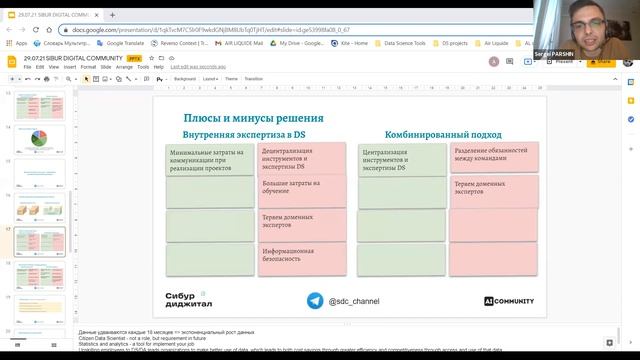The image size is (640, 360).
Task: Click slide title 'Плюсы и минусы решения'
Action: pos(253,118)
